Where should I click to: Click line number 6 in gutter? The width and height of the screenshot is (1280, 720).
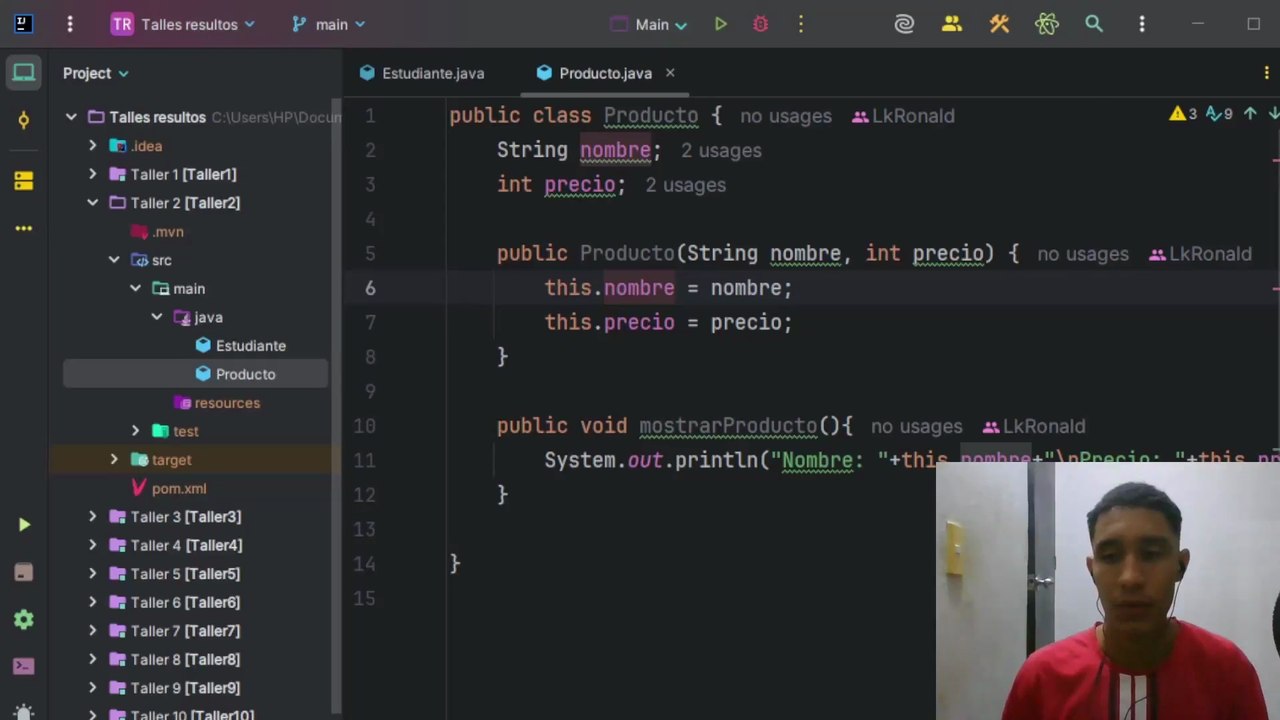point(370,288)
